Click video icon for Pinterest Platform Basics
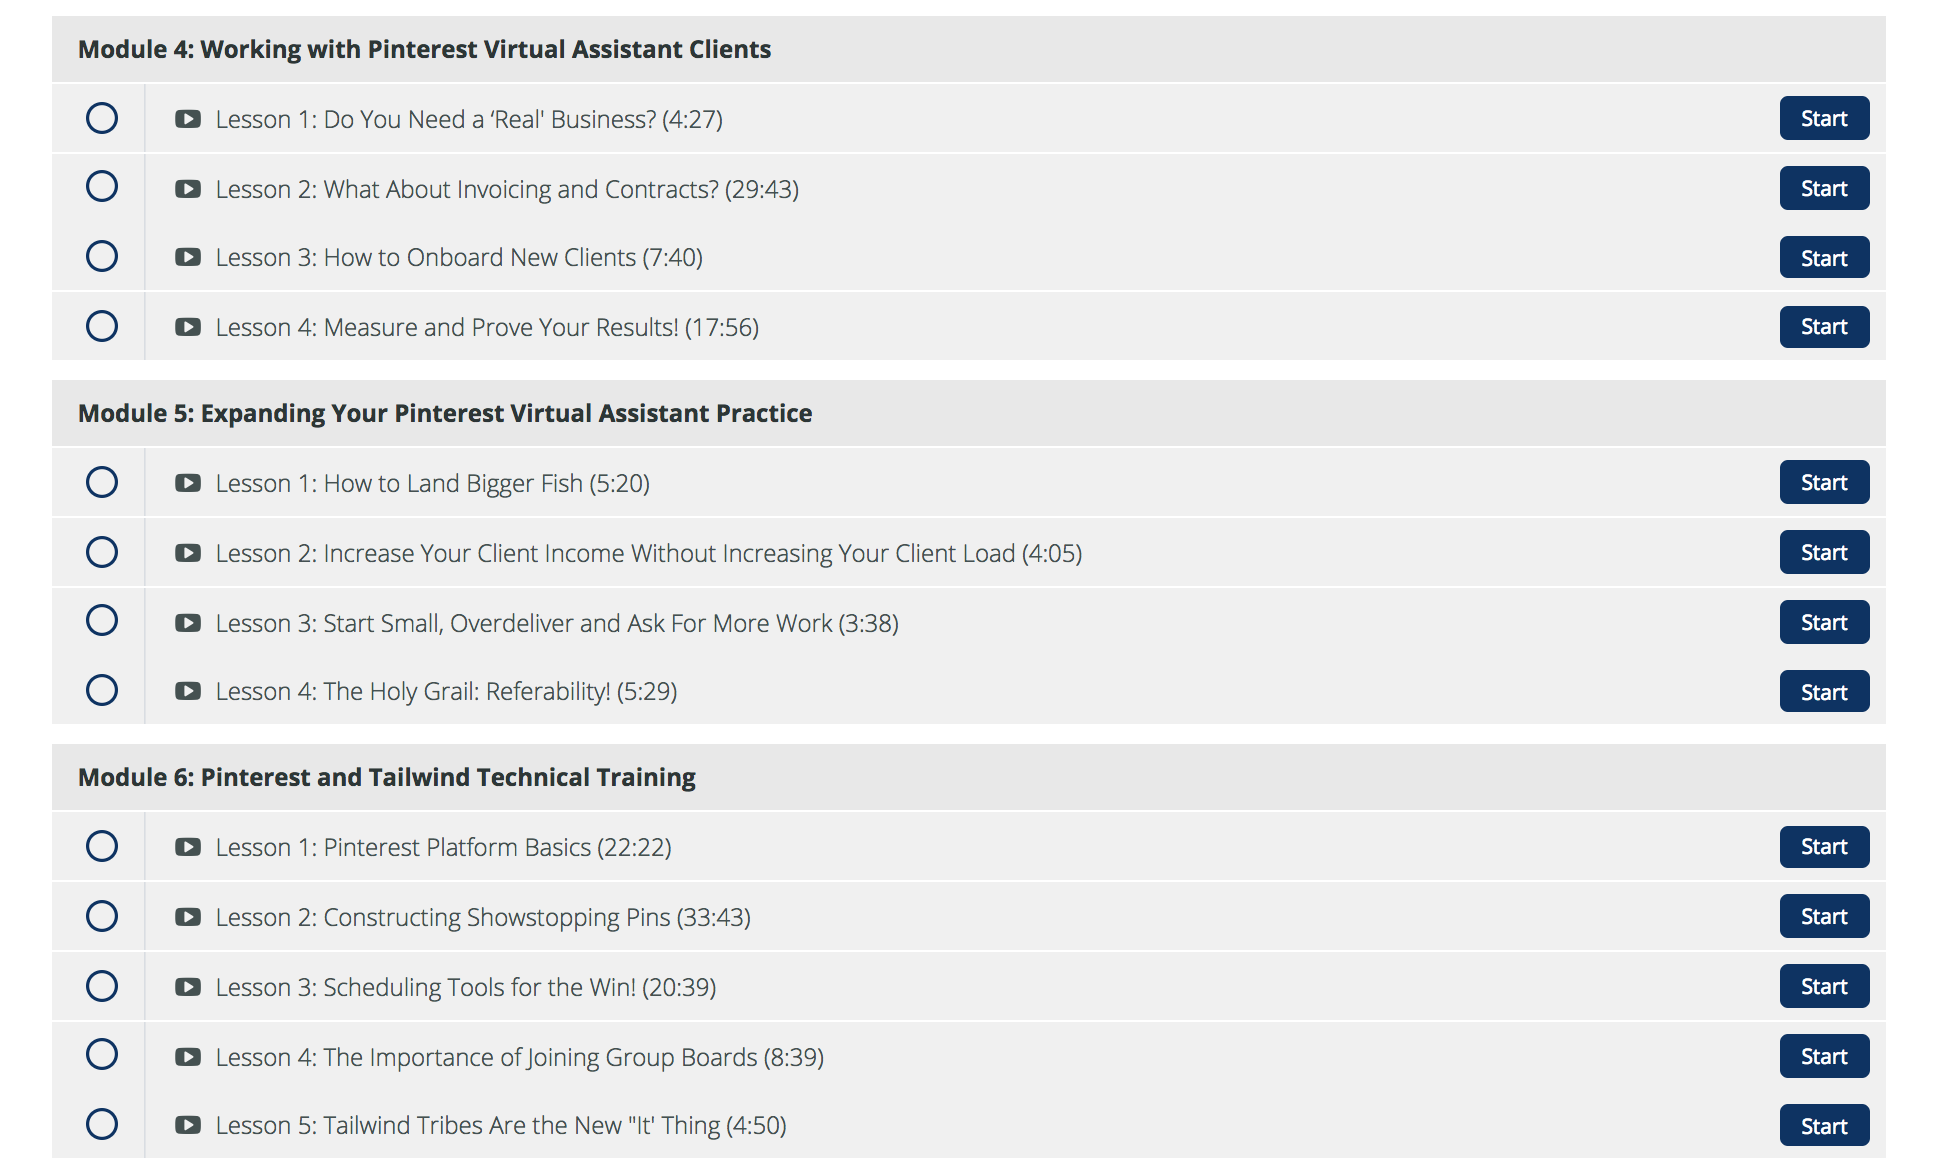 [188, 847]
